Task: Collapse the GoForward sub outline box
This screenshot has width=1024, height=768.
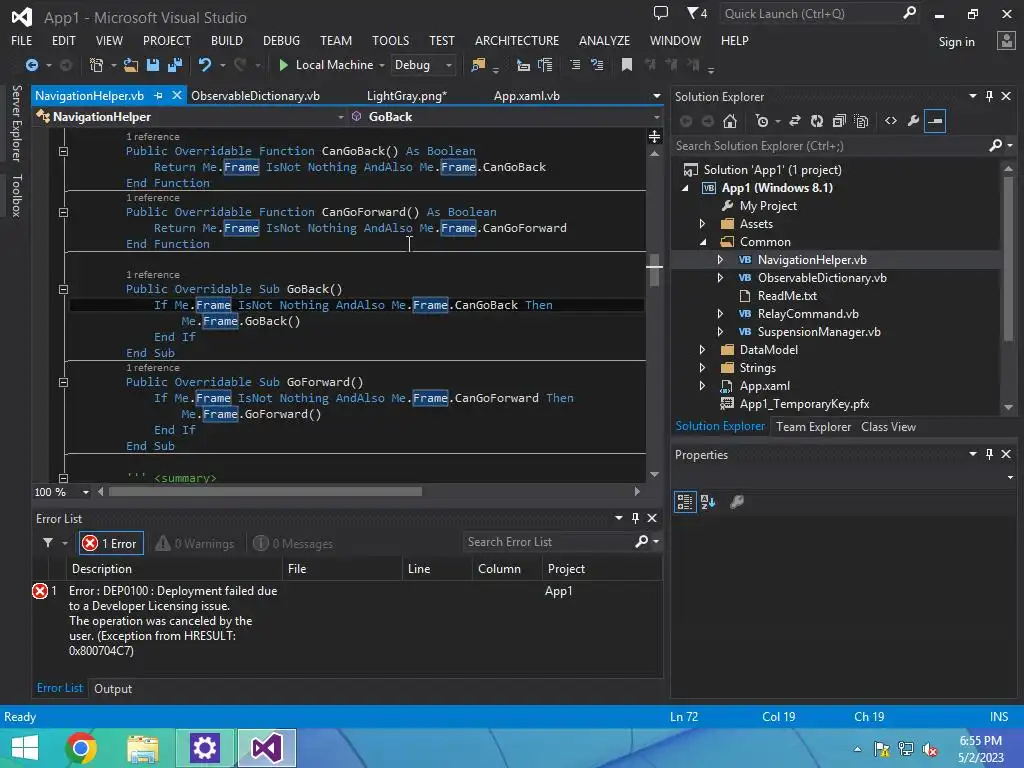Action: (x=63, y=383)
